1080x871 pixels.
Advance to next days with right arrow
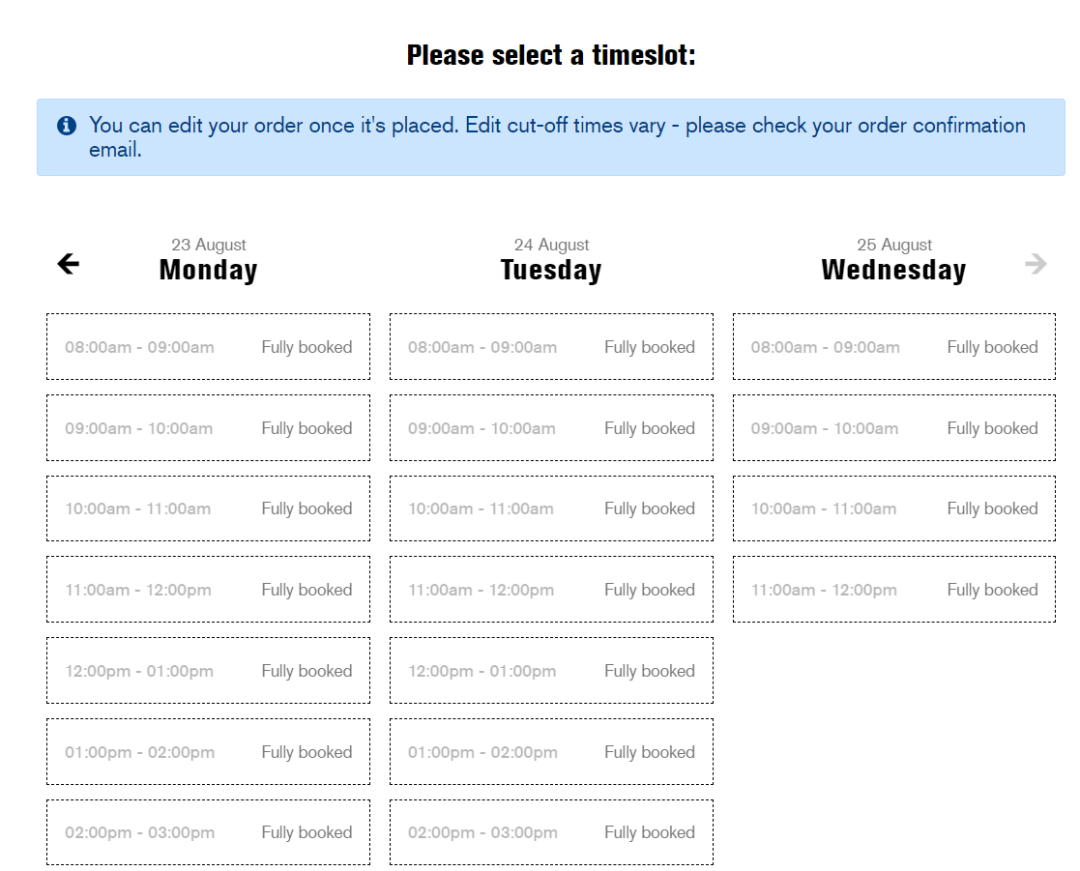pyautogui.click(x=1036, y=264)
